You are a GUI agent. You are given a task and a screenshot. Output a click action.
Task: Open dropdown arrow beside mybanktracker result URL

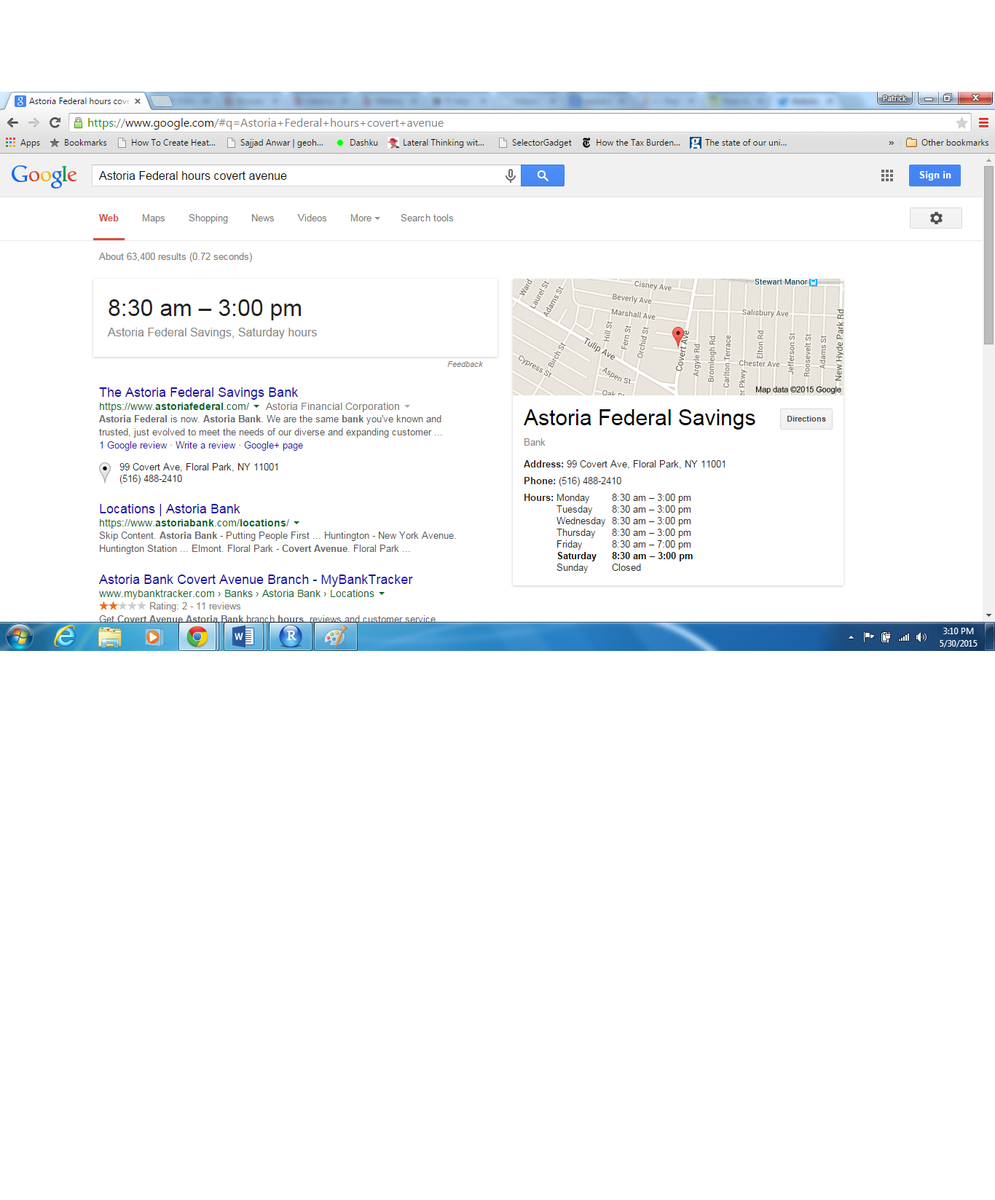point(382,594)
